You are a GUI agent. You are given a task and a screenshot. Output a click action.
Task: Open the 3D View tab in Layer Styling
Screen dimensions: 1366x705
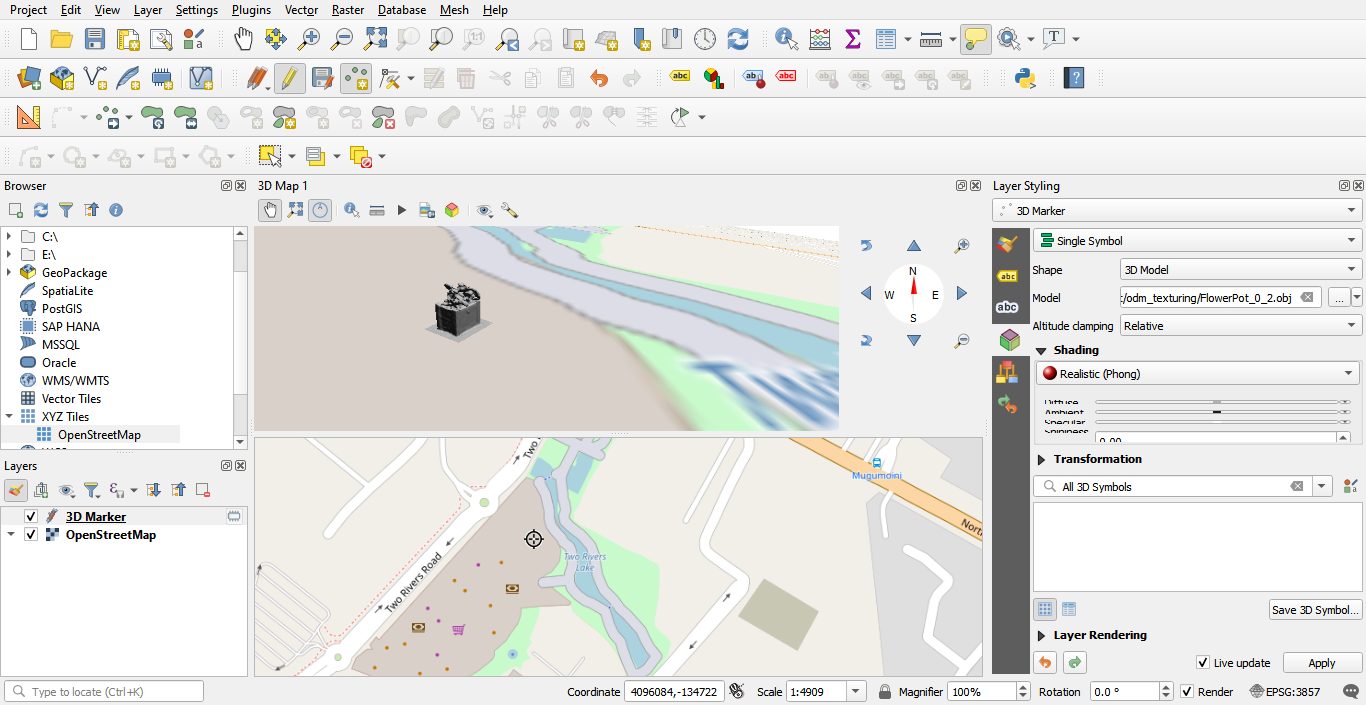[1008, 340]
